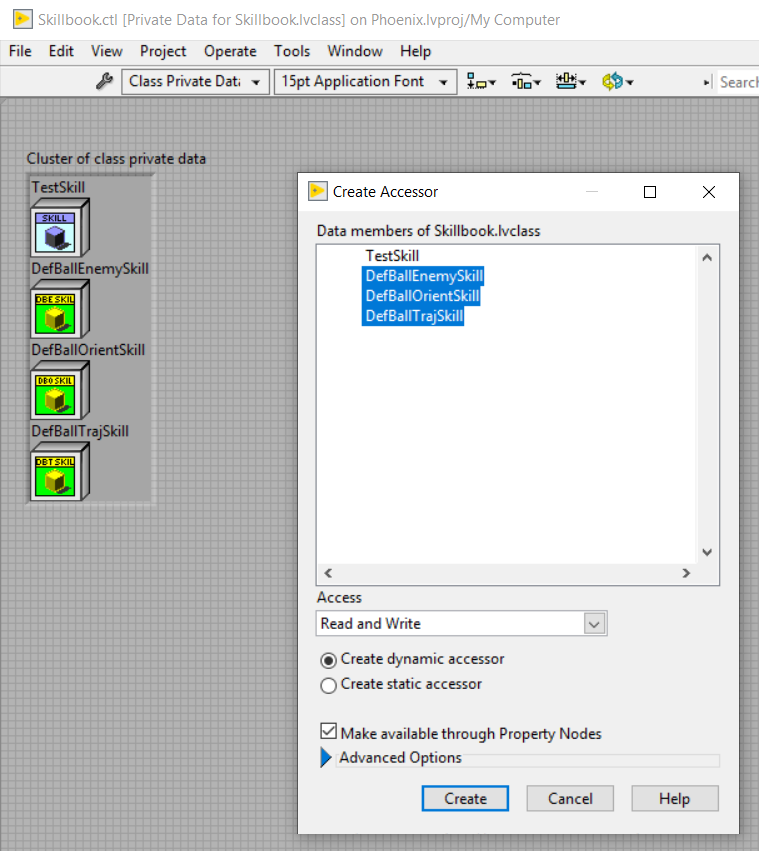Image resolution: width=759 pixels, height=851 pixels.
Task: Click the list scroll right arrow
Action: click(x=686, y=573)
